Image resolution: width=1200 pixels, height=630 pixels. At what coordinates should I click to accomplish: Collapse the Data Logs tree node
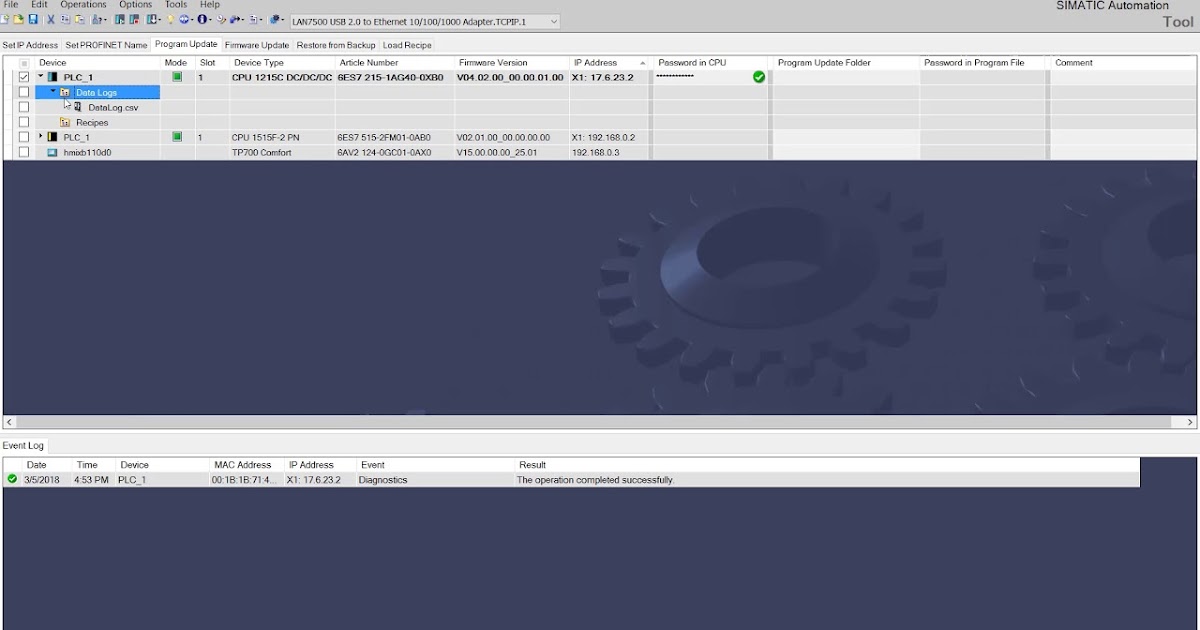(52, 91)
